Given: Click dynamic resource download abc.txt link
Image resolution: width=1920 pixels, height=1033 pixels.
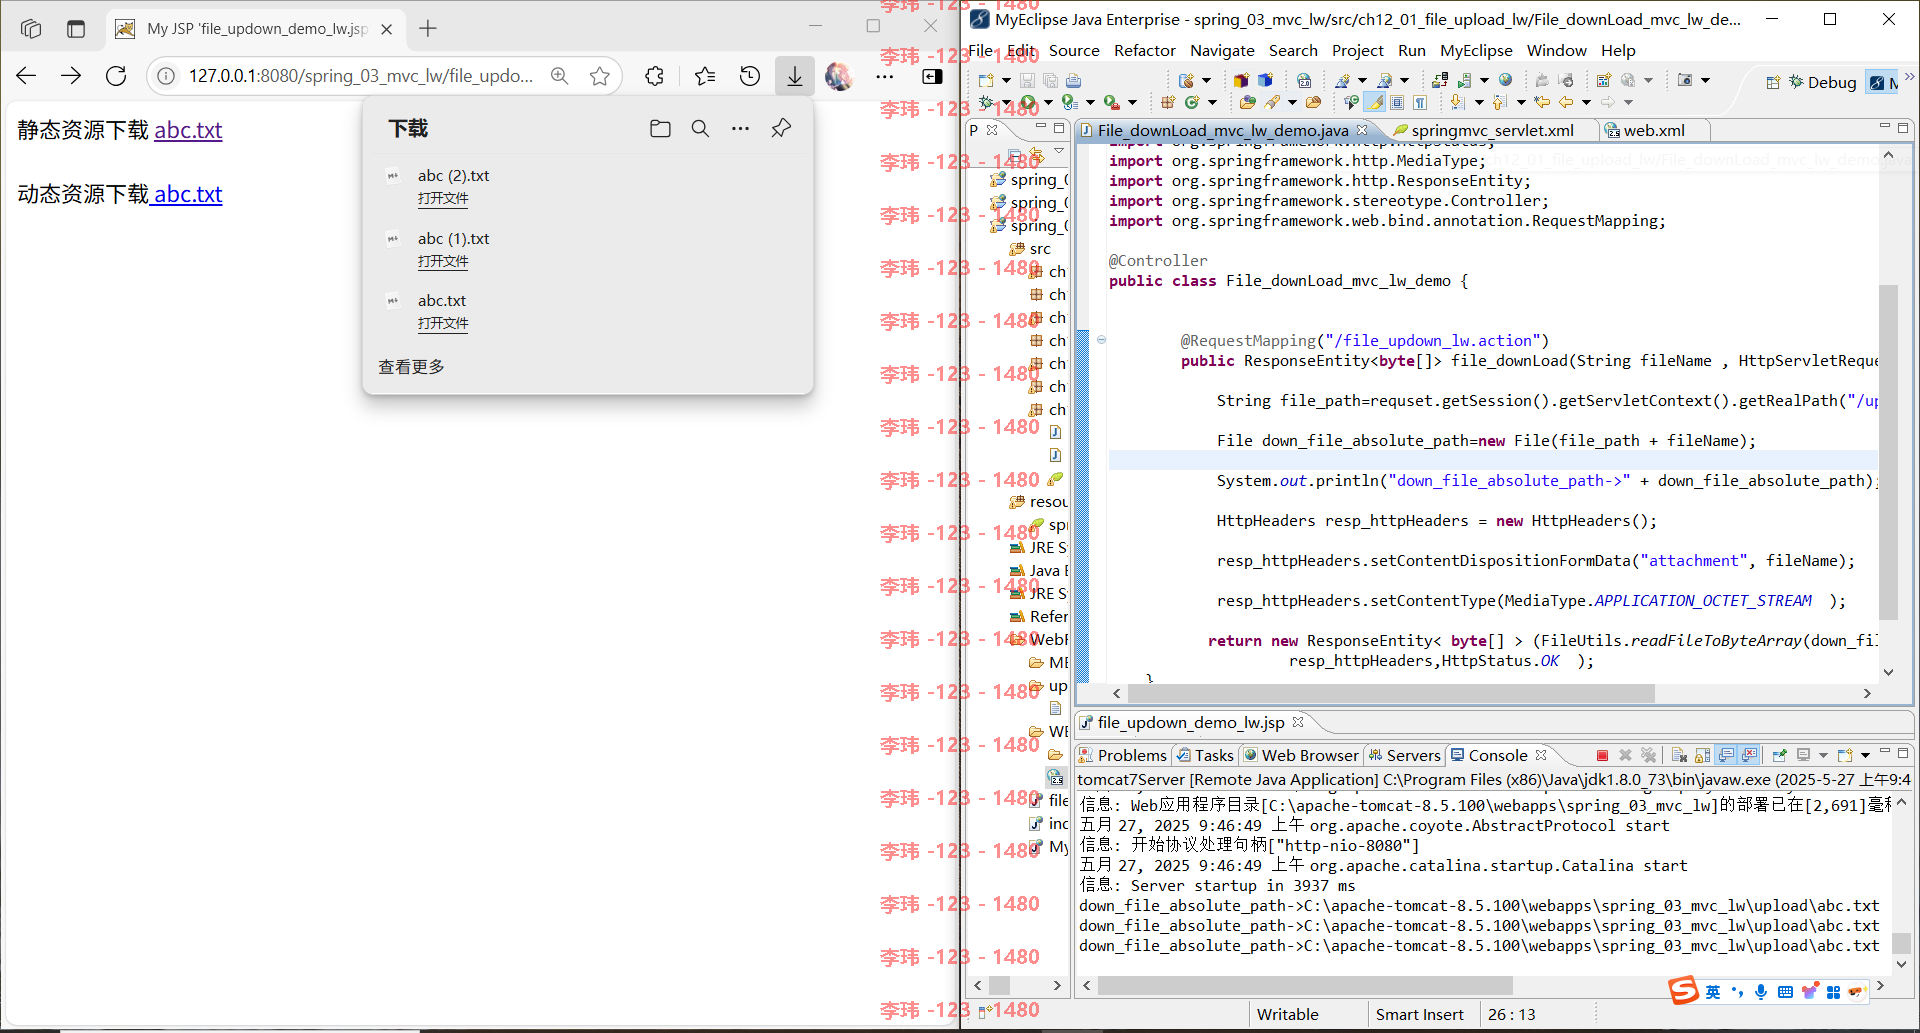Looking at the screenshot, I should 188,194.
